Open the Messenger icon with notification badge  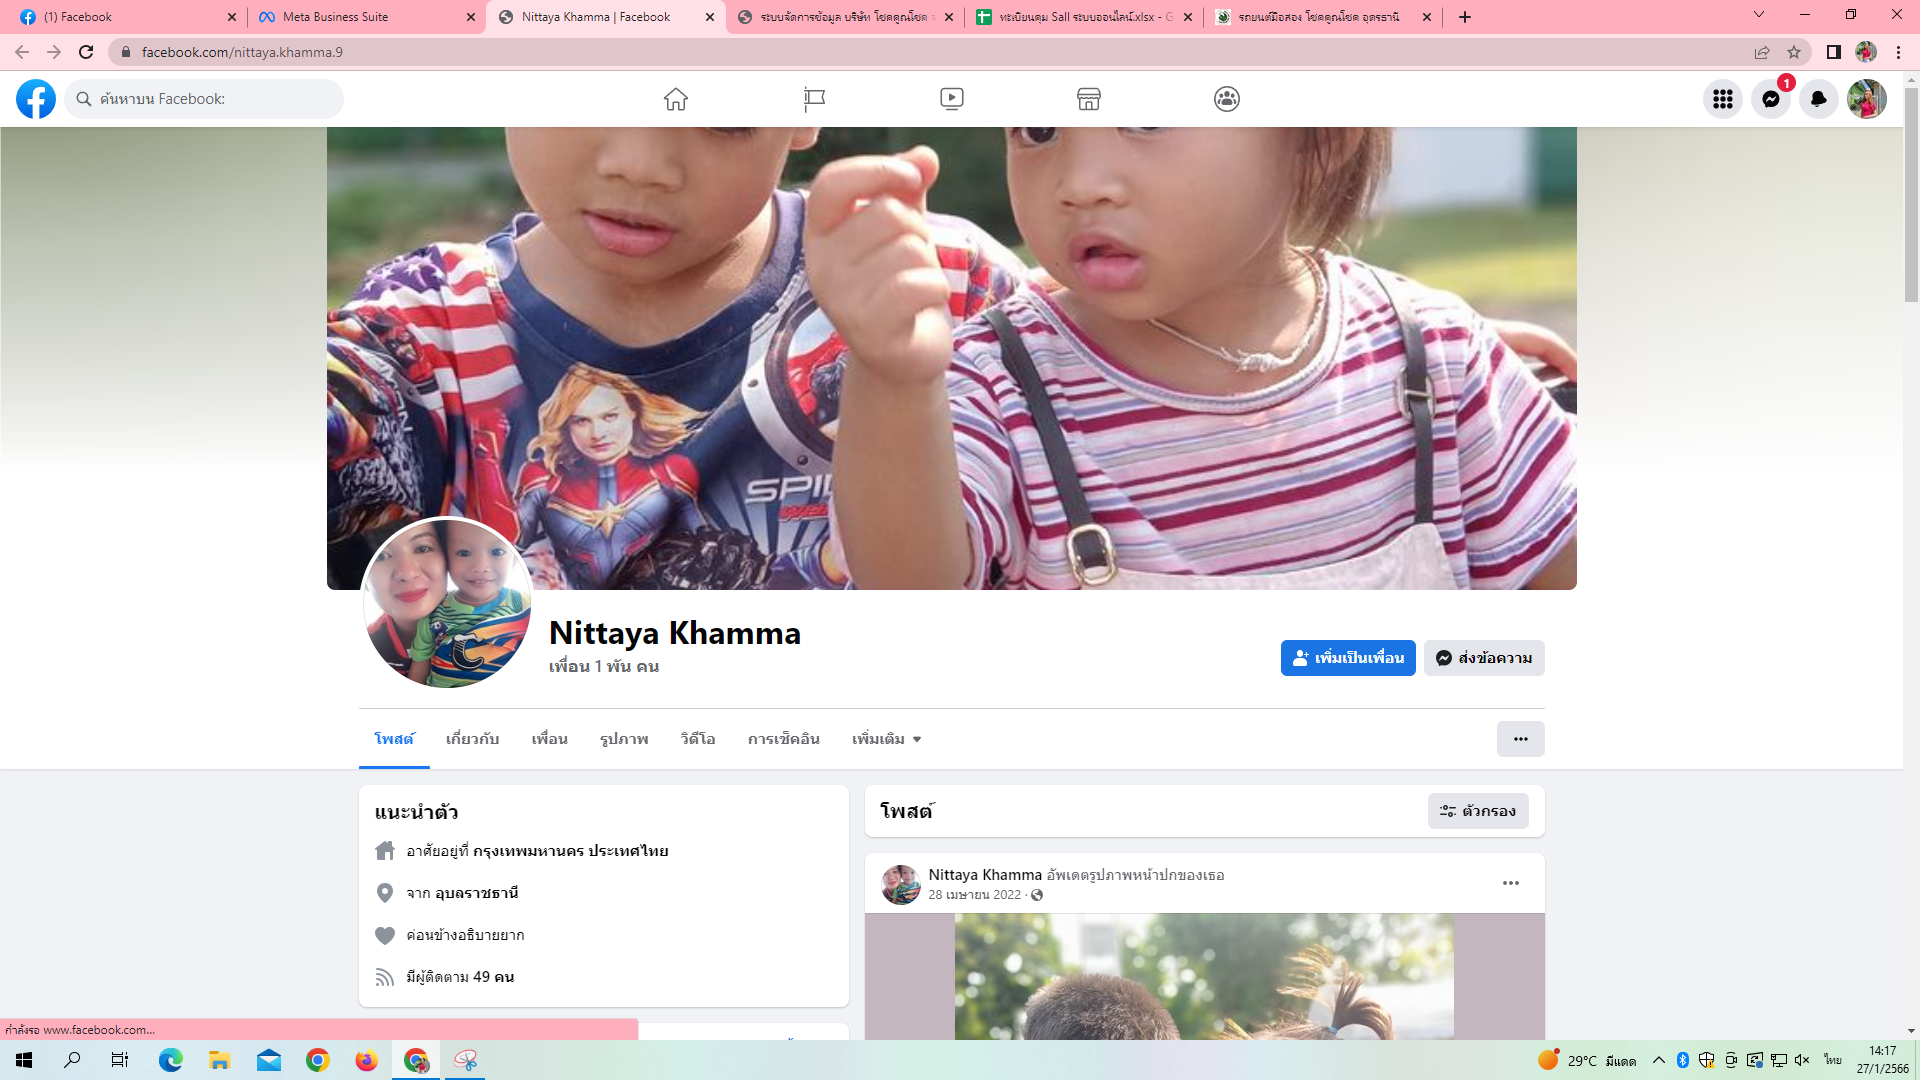(x=1771, y=99)
